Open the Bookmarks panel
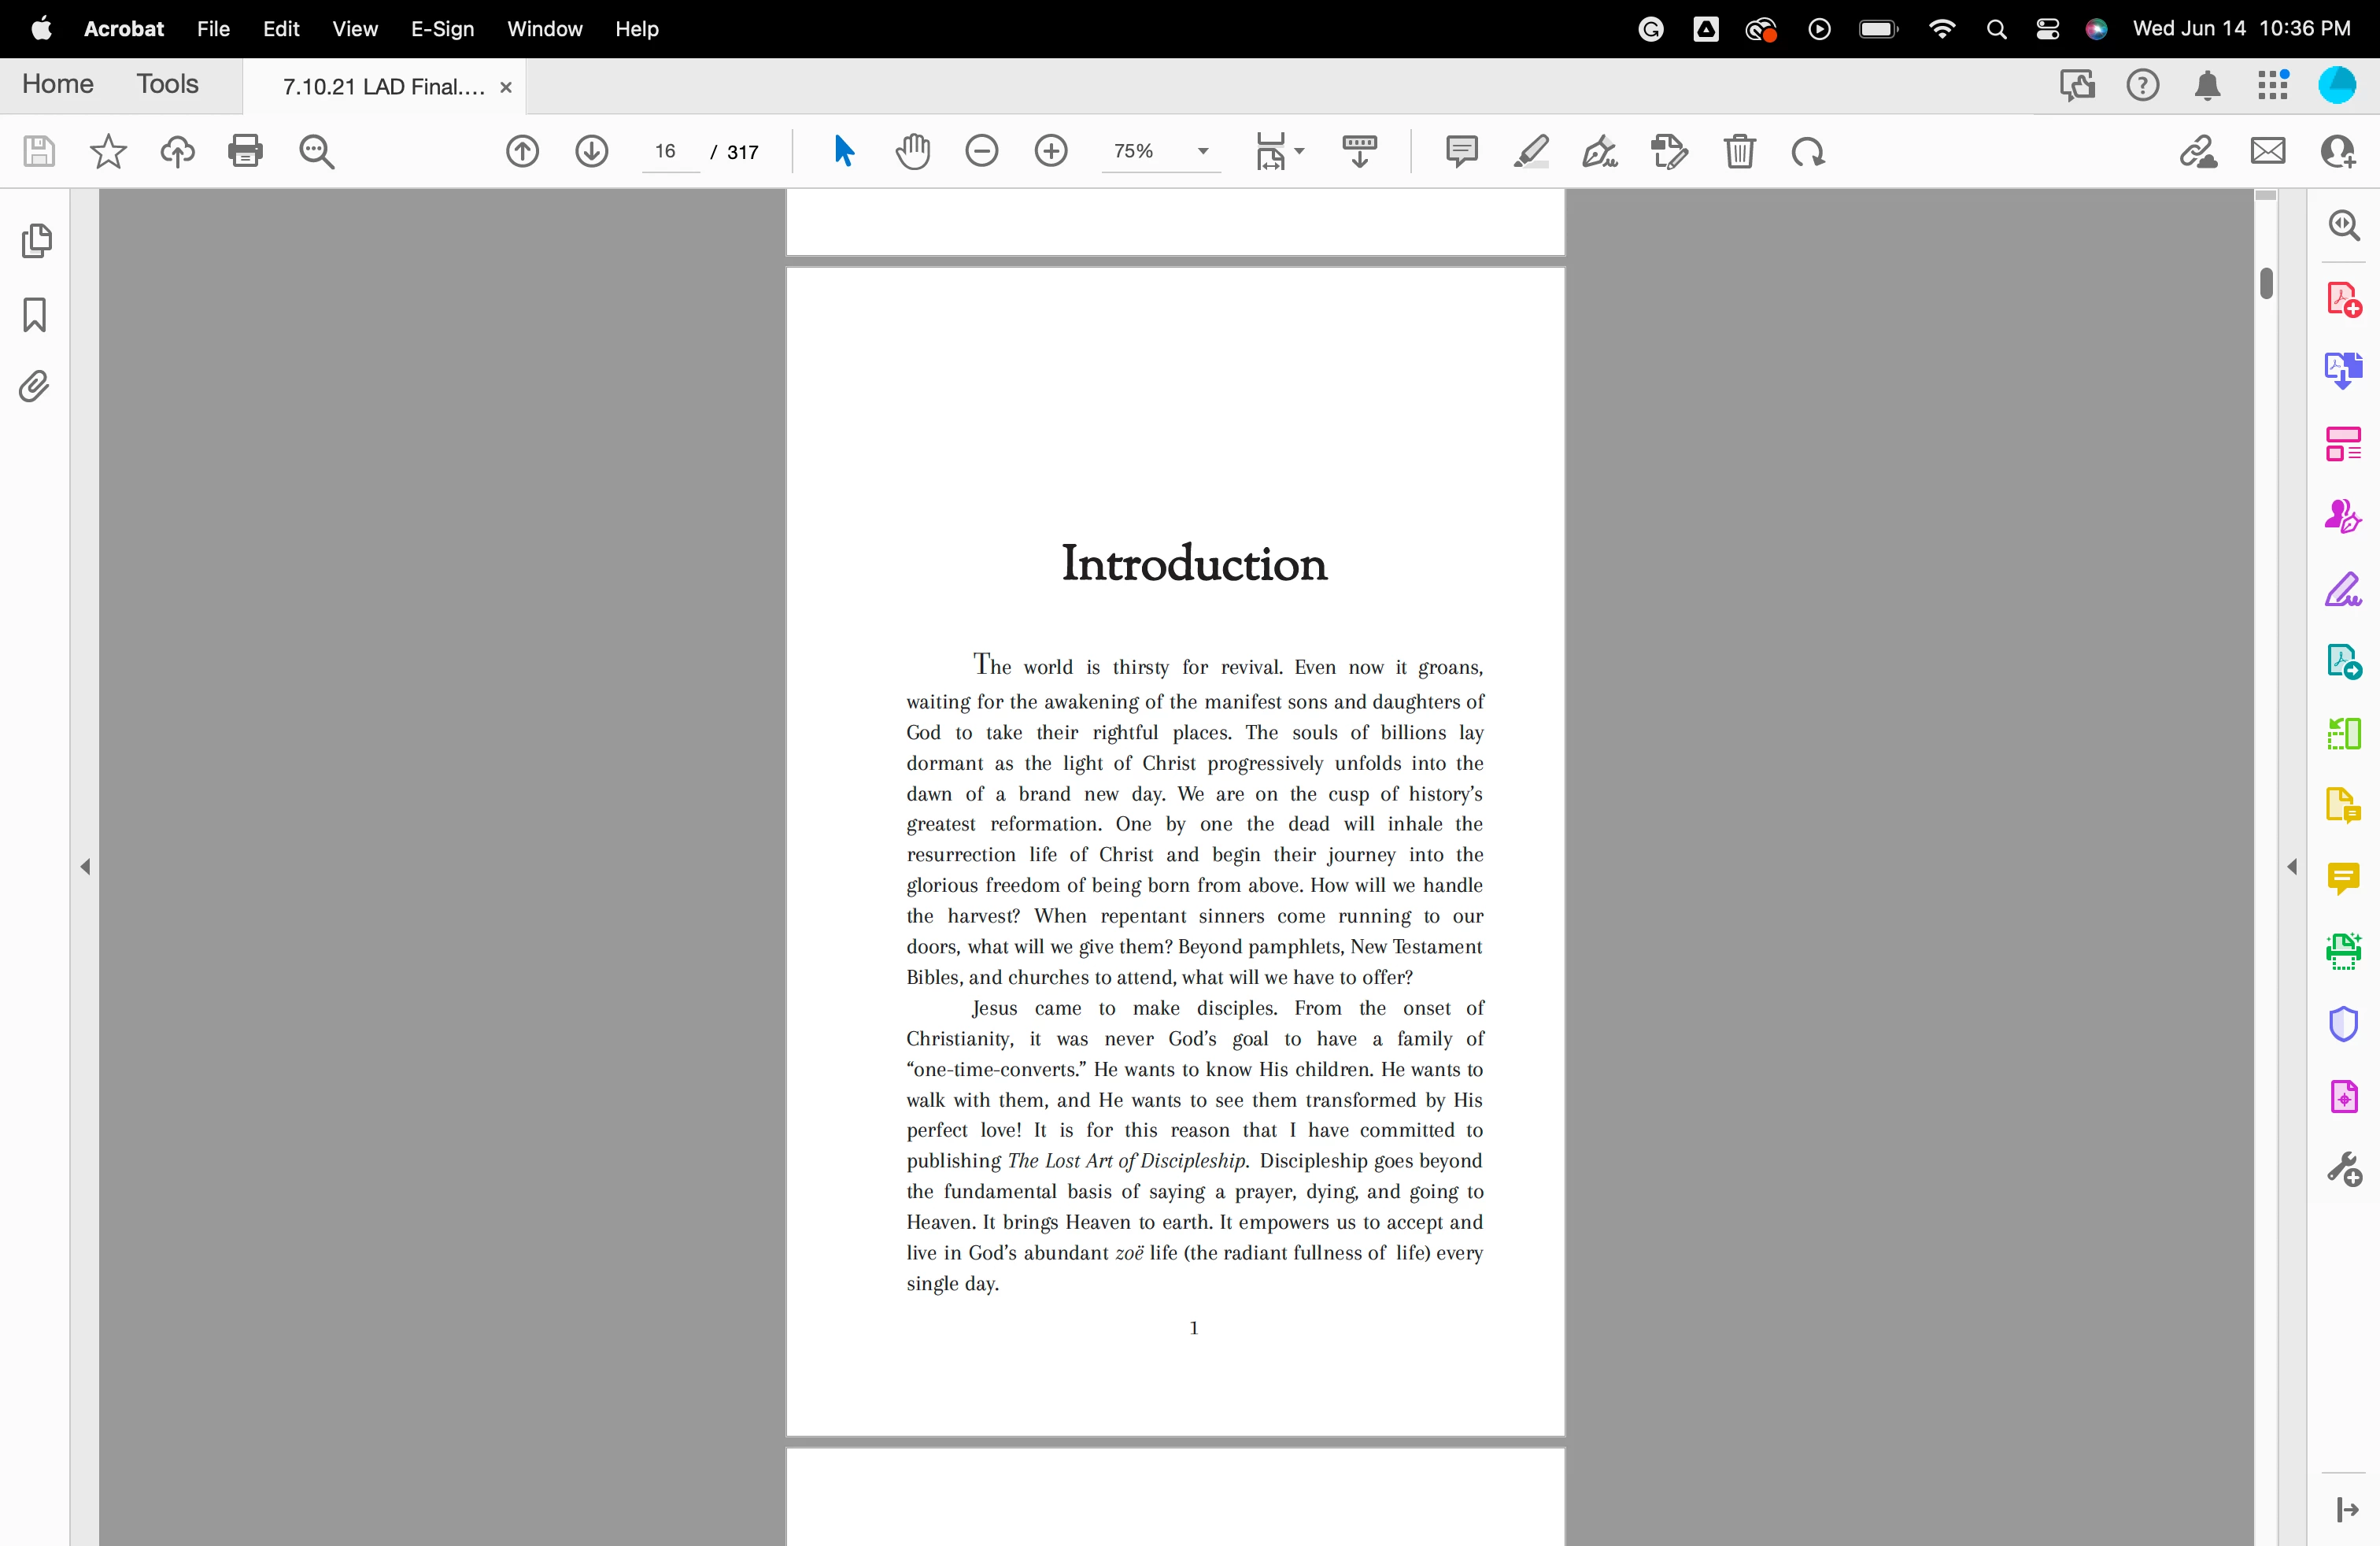2380x1546 pixels. click(x=35, y=314)
